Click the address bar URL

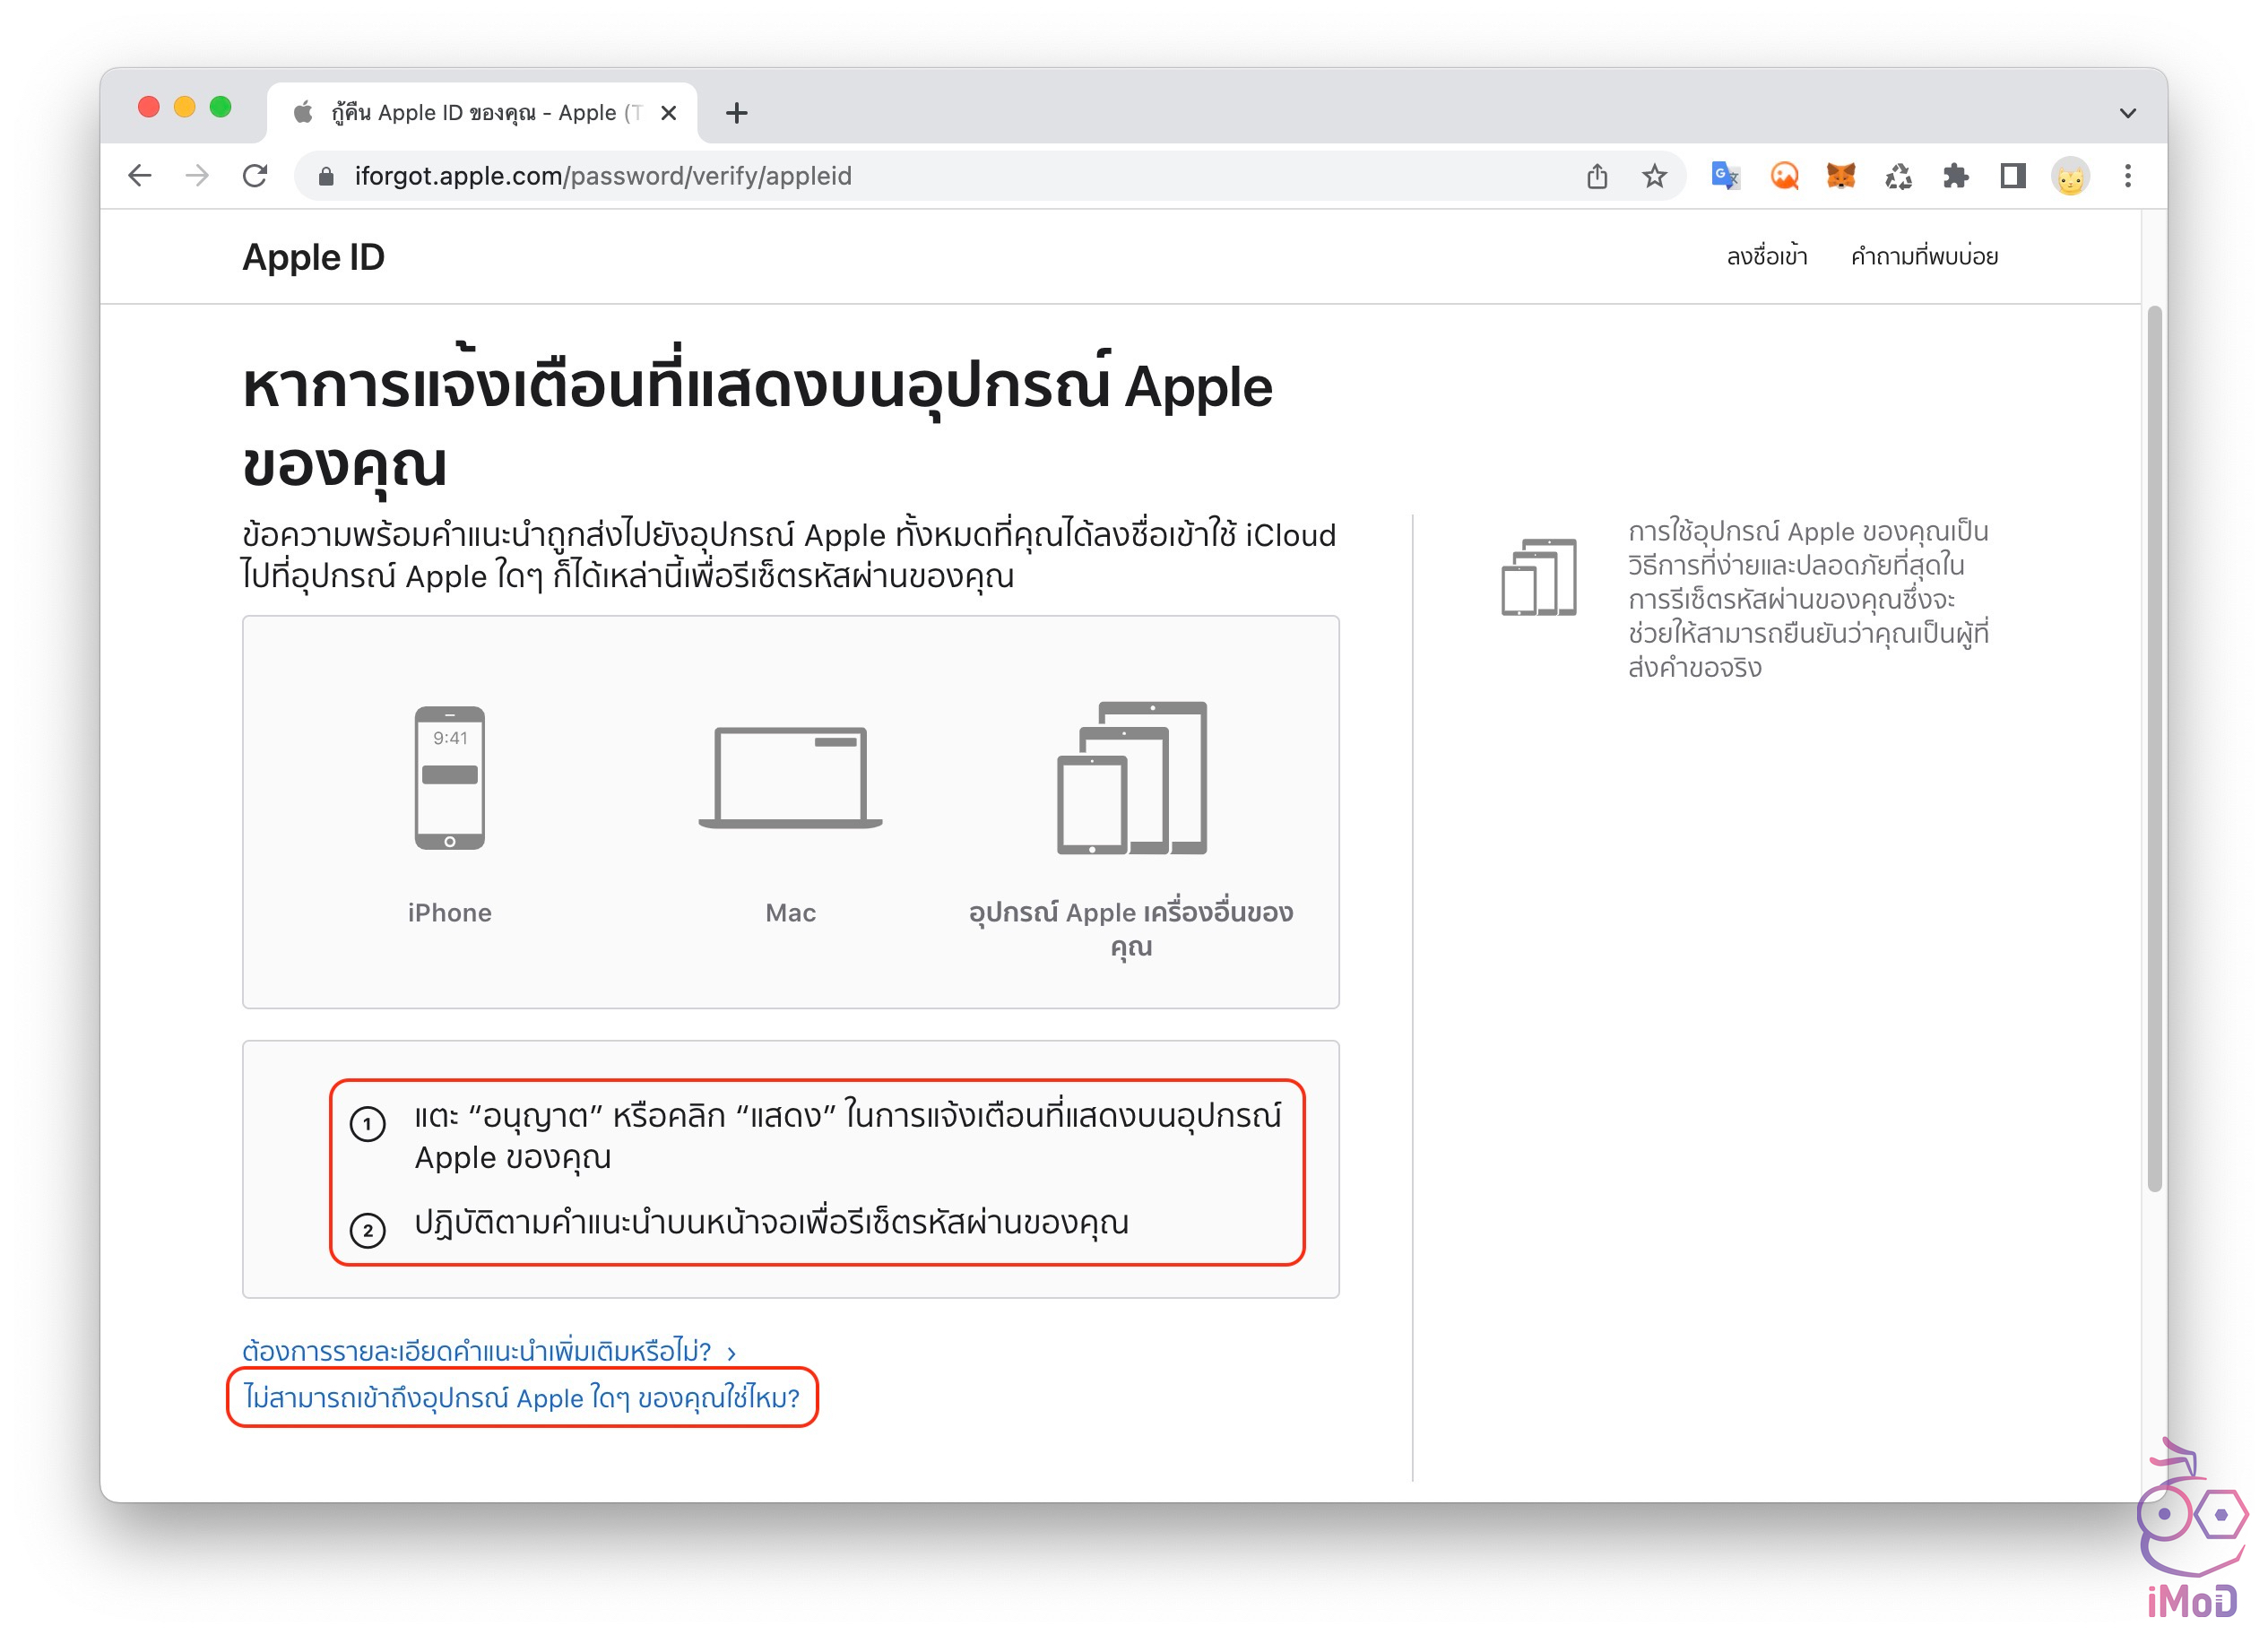[603, 176]
